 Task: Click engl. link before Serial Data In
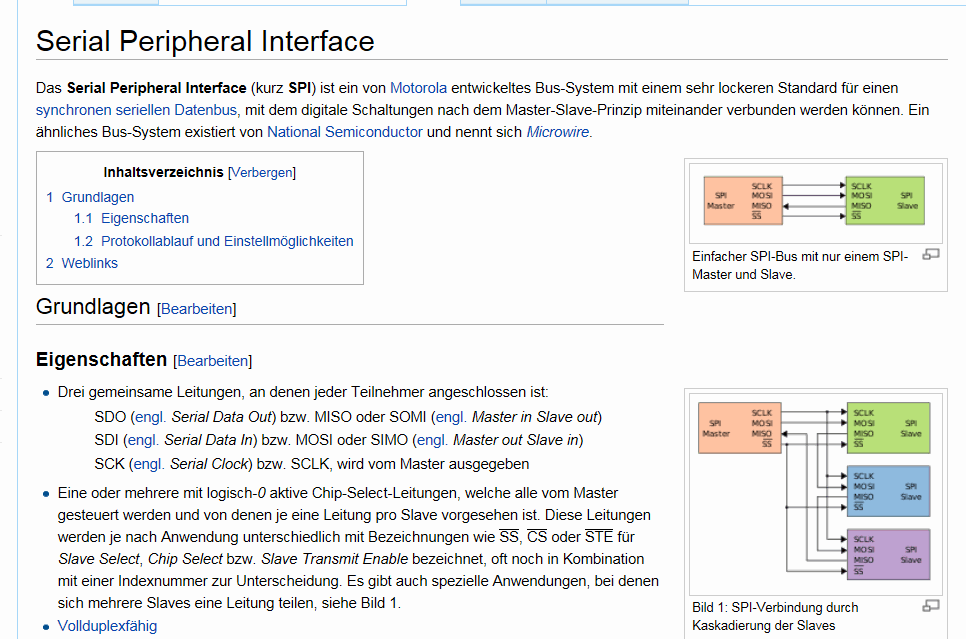pyautogui.click(x=144, y=440)
